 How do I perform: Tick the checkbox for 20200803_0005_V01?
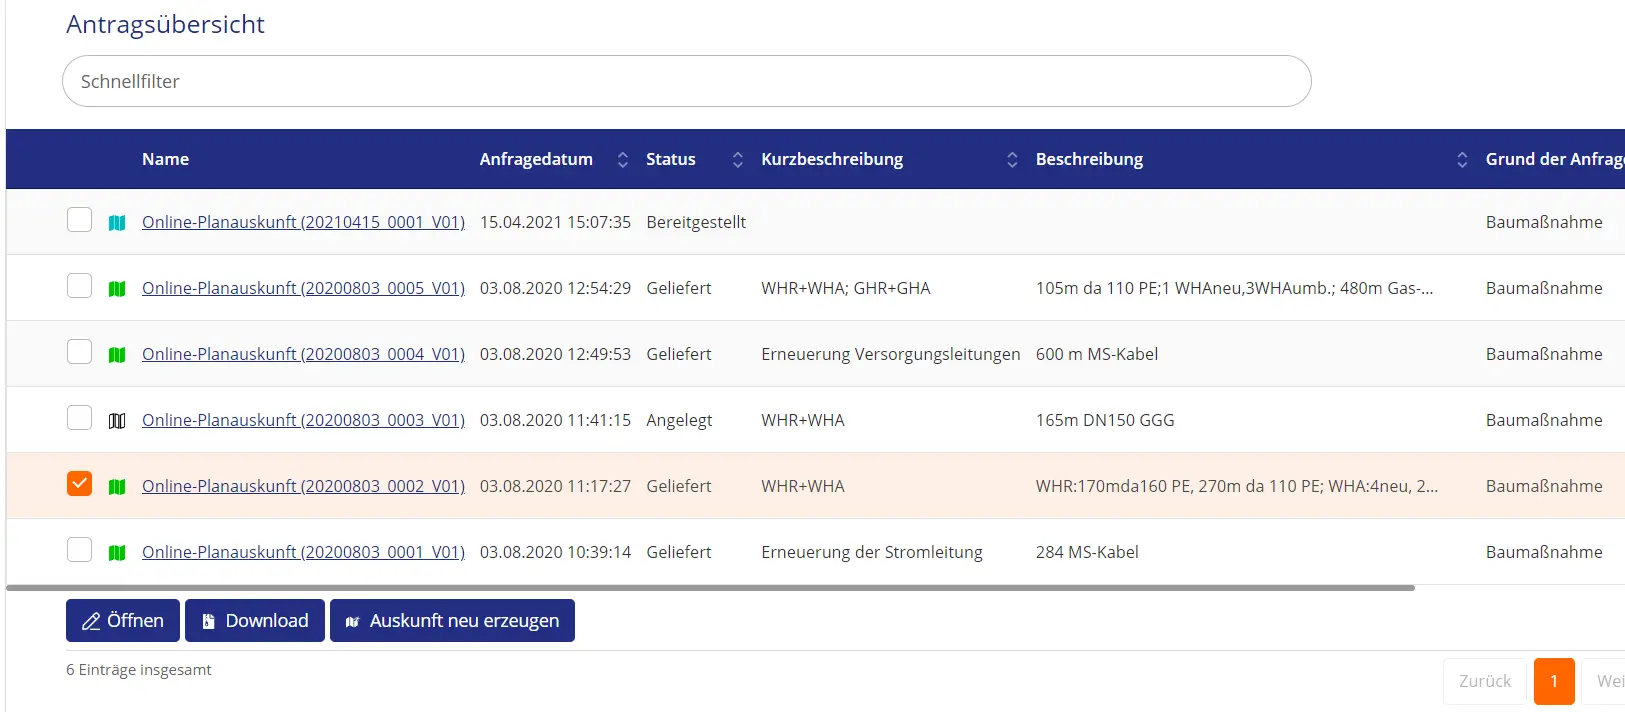pos(79,285)
